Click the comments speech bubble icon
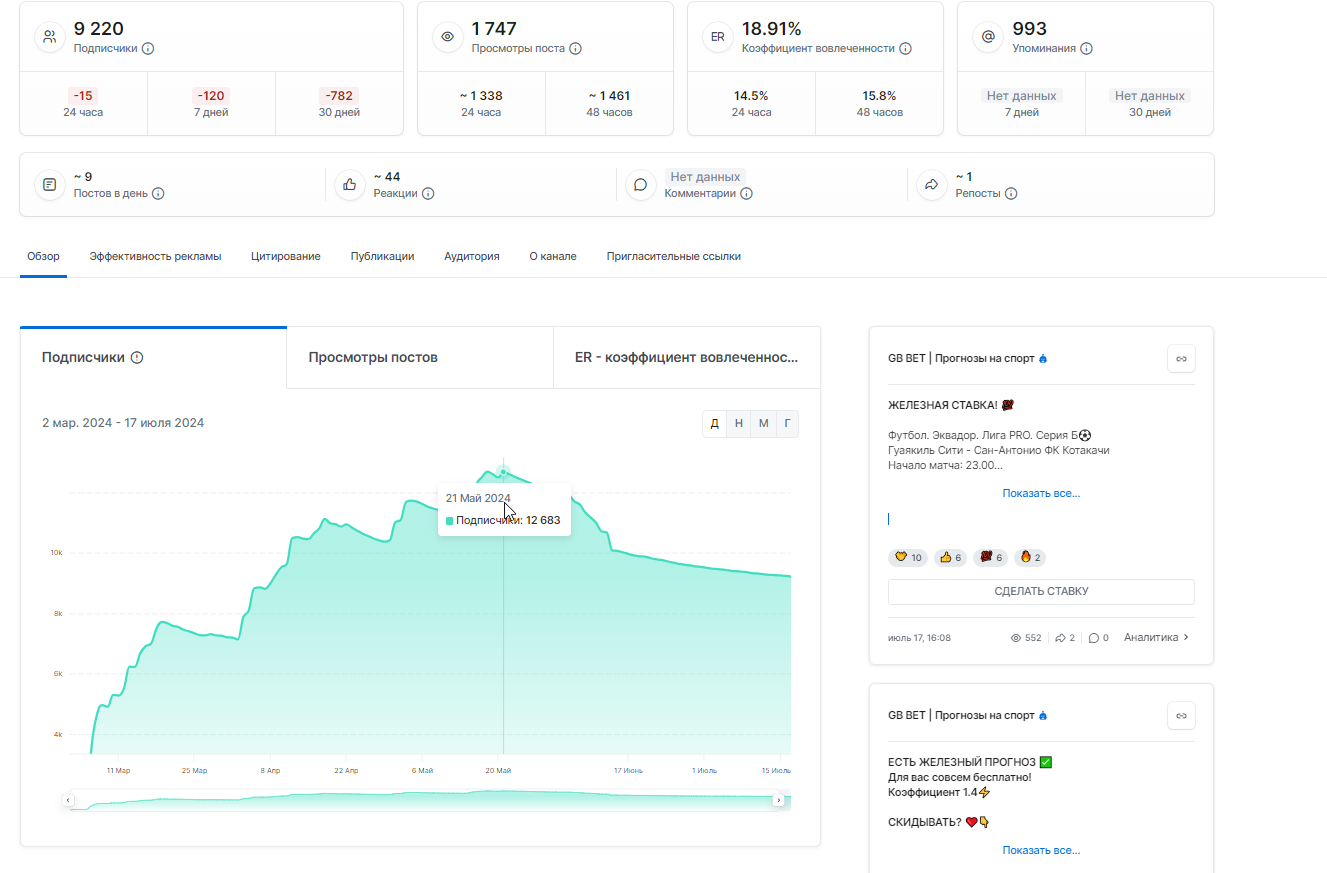Image resolution: width=1327 pixels, height=873 pixels. (x=641, y=185)
